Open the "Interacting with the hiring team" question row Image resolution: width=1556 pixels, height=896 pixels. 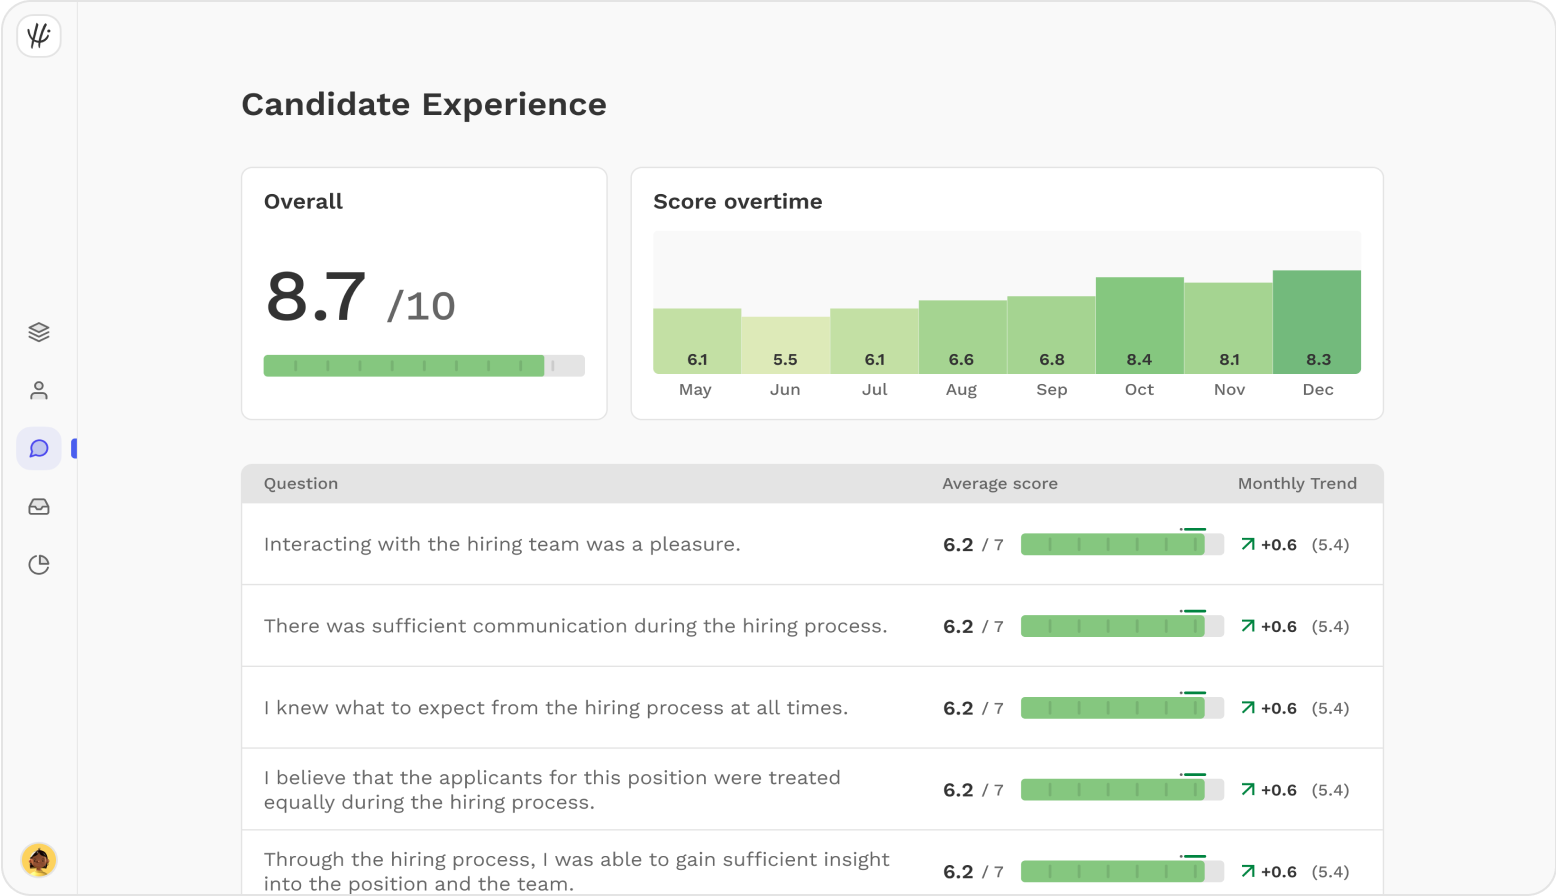click(x=502, y=545)
